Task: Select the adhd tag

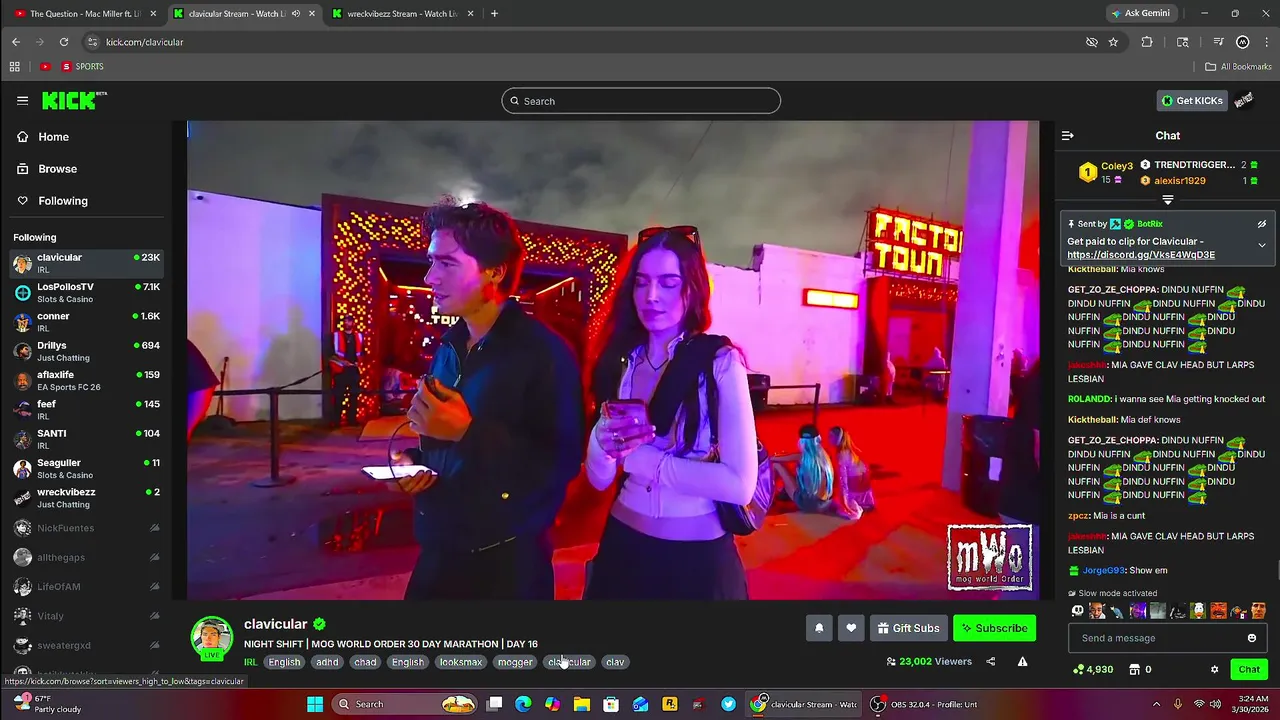Action: (327, 662)
